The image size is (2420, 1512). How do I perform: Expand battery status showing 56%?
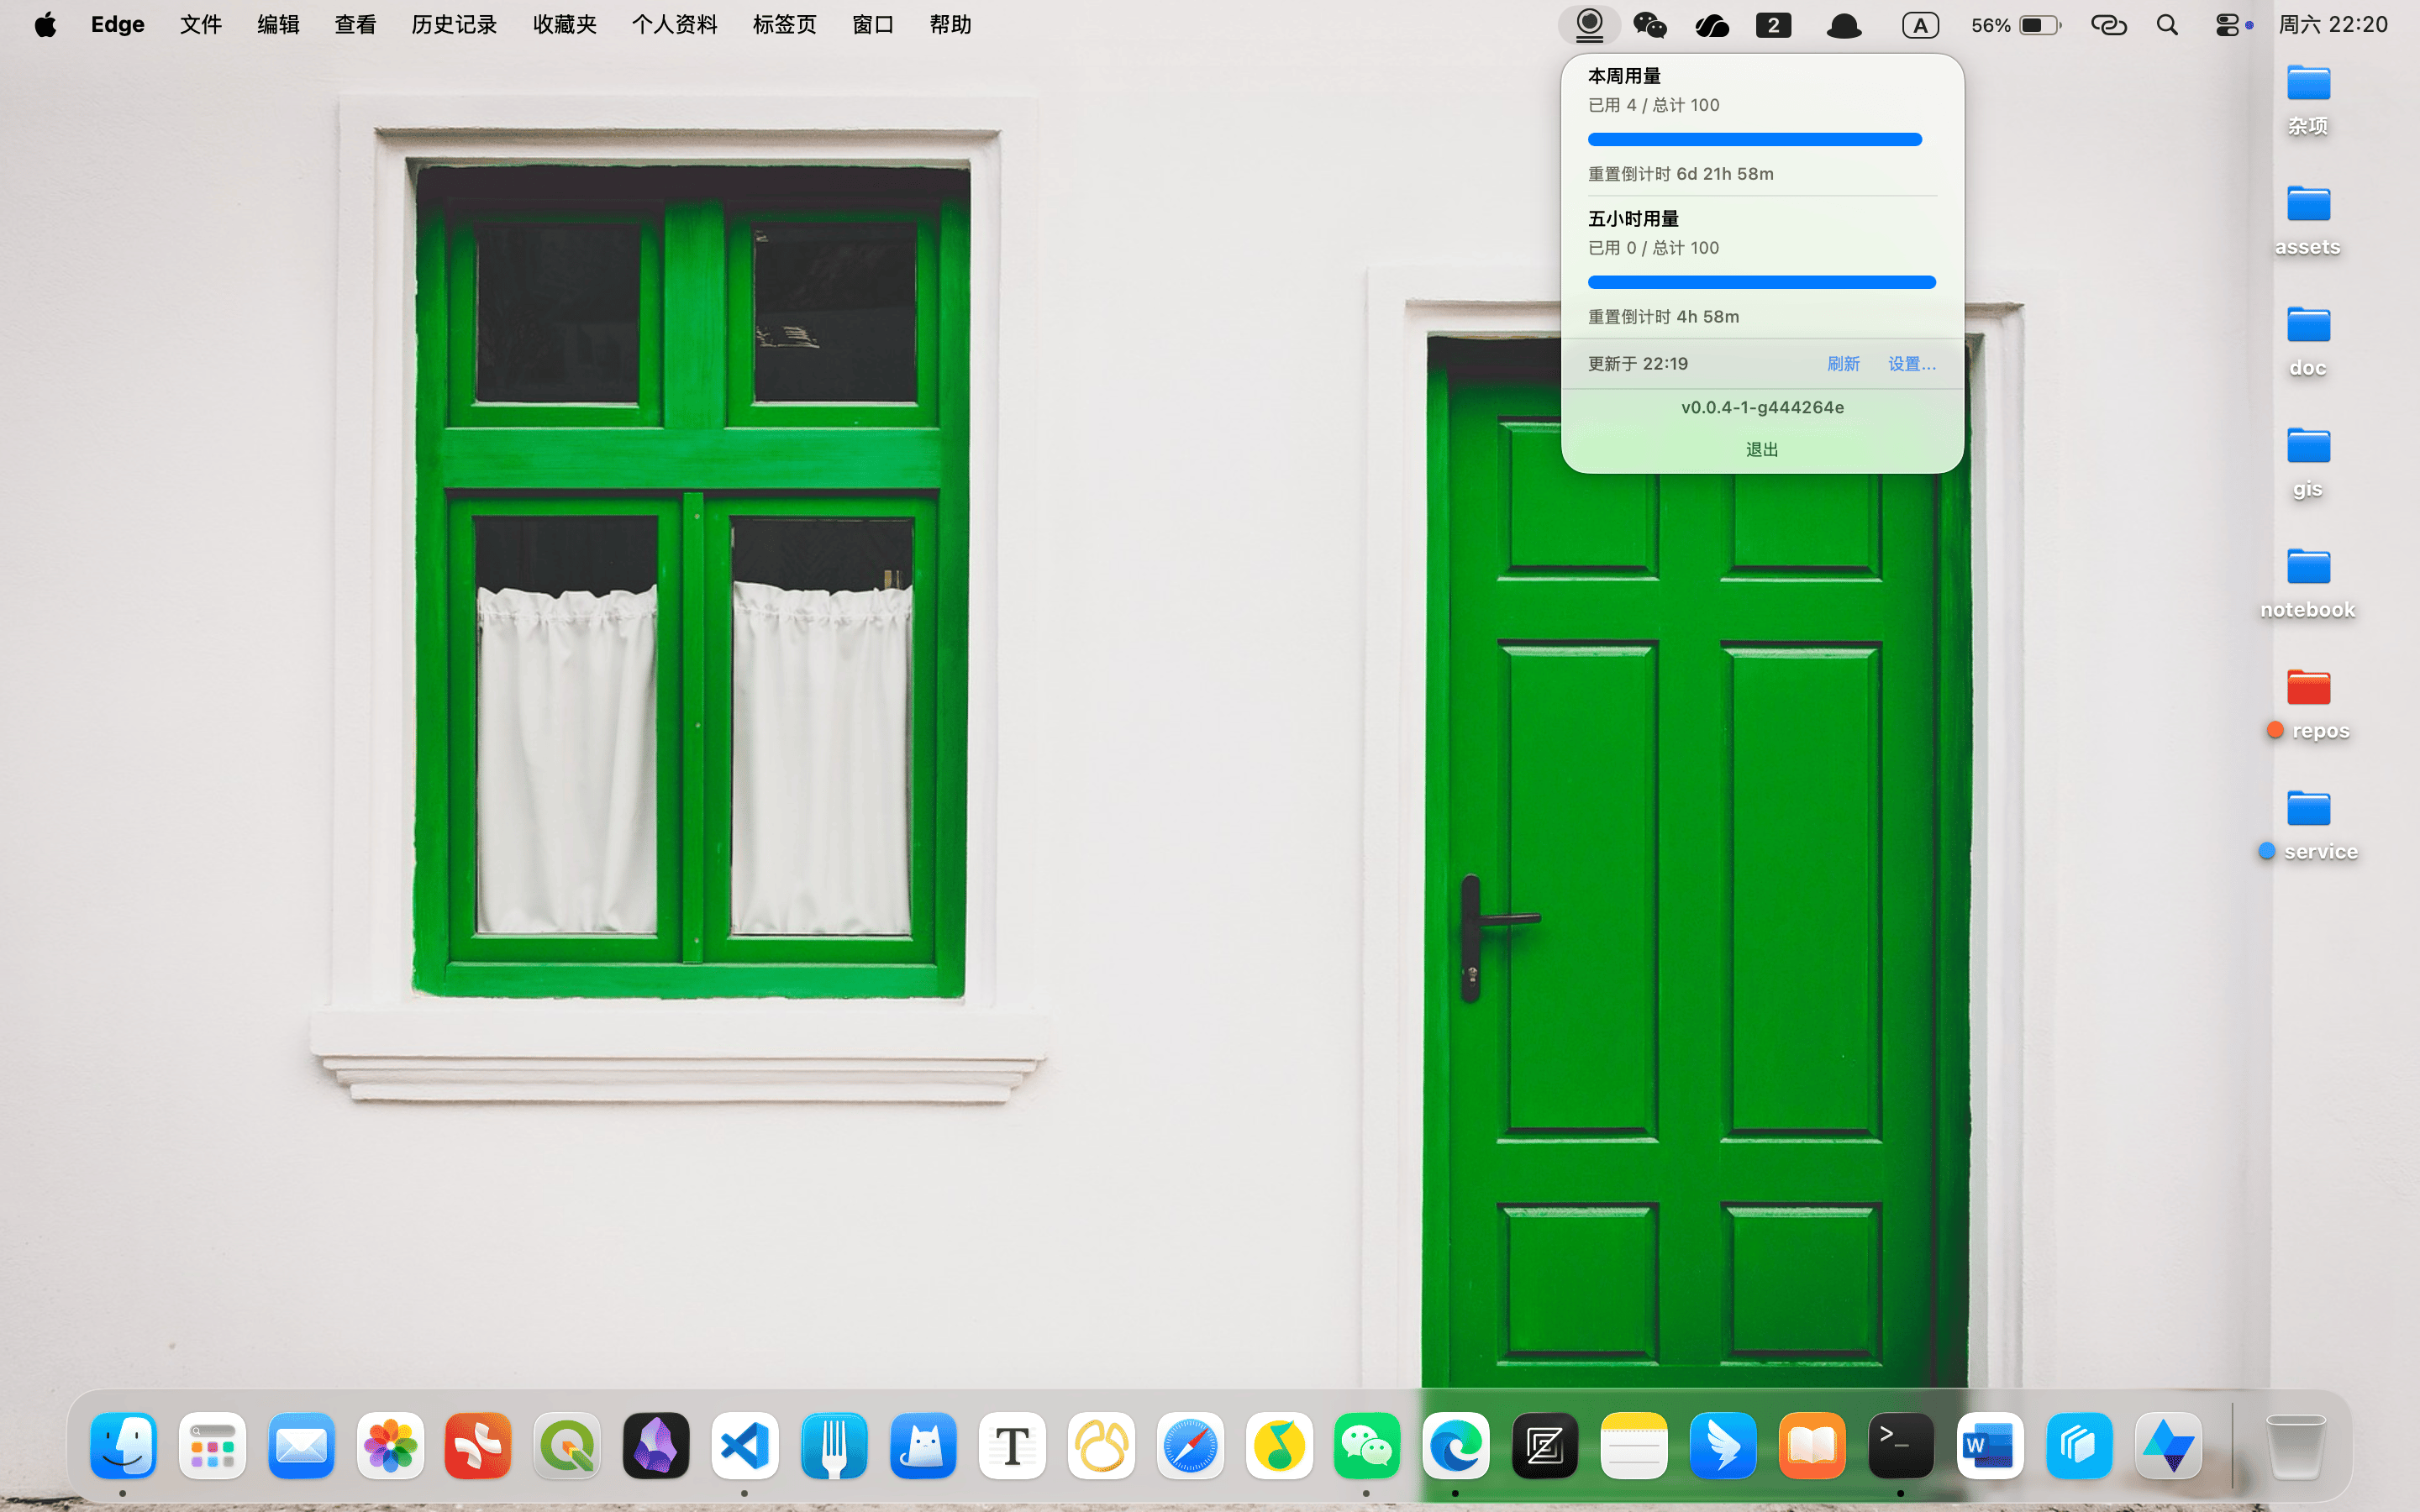coord(2016,25)
